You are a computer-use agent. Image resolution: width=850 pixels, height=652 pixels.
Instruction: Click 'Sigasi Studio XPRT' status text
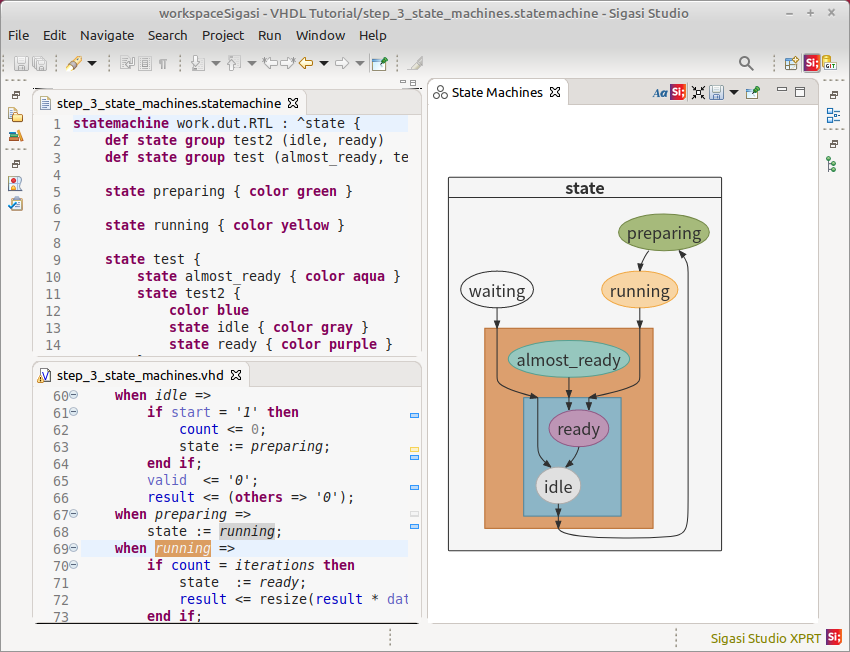[765, 638]
